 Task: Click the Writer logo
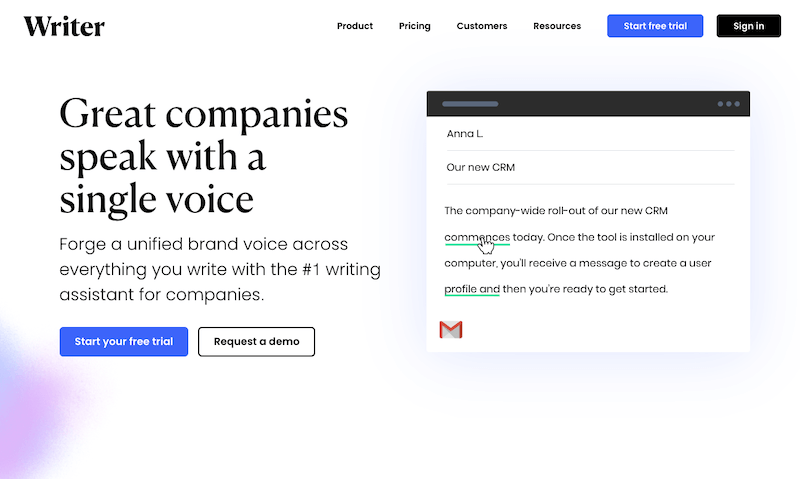64,26
